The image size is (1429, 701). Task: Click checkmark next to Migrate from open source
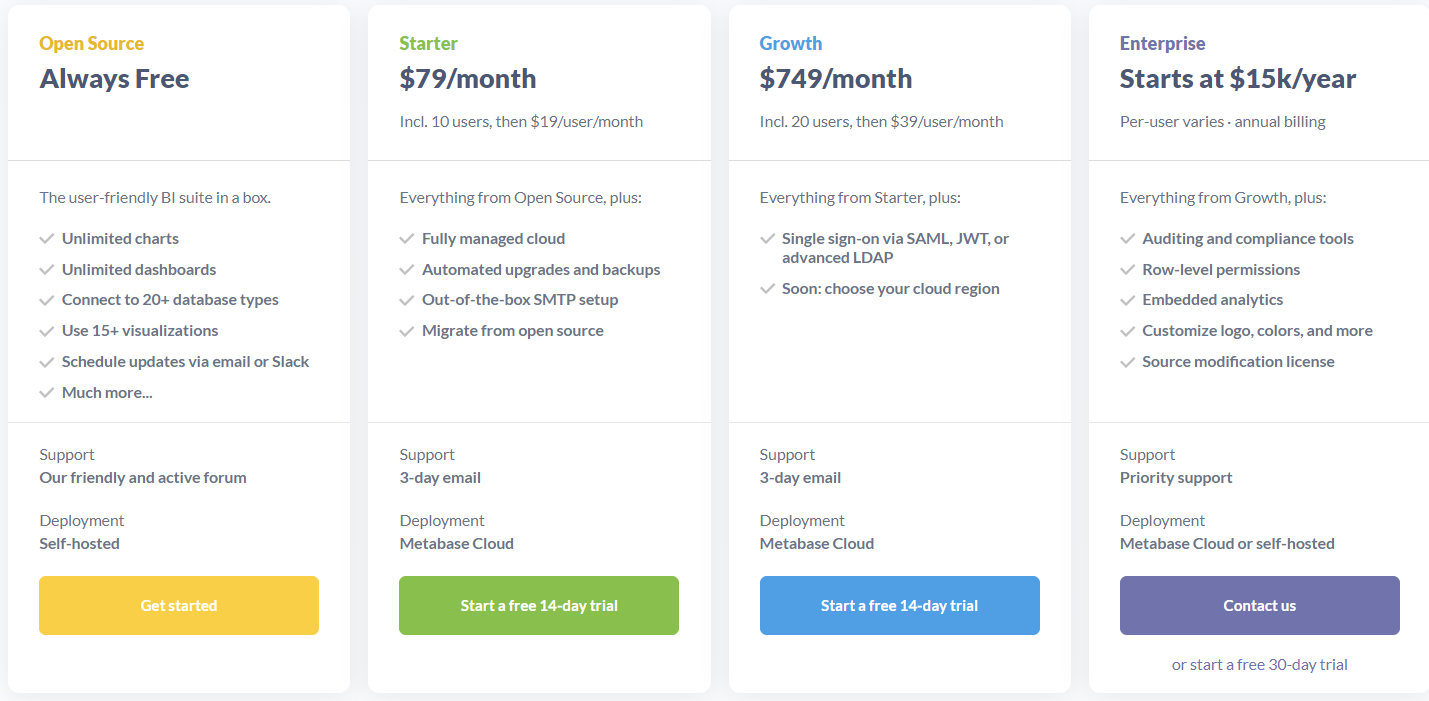(x=406, y=331)
